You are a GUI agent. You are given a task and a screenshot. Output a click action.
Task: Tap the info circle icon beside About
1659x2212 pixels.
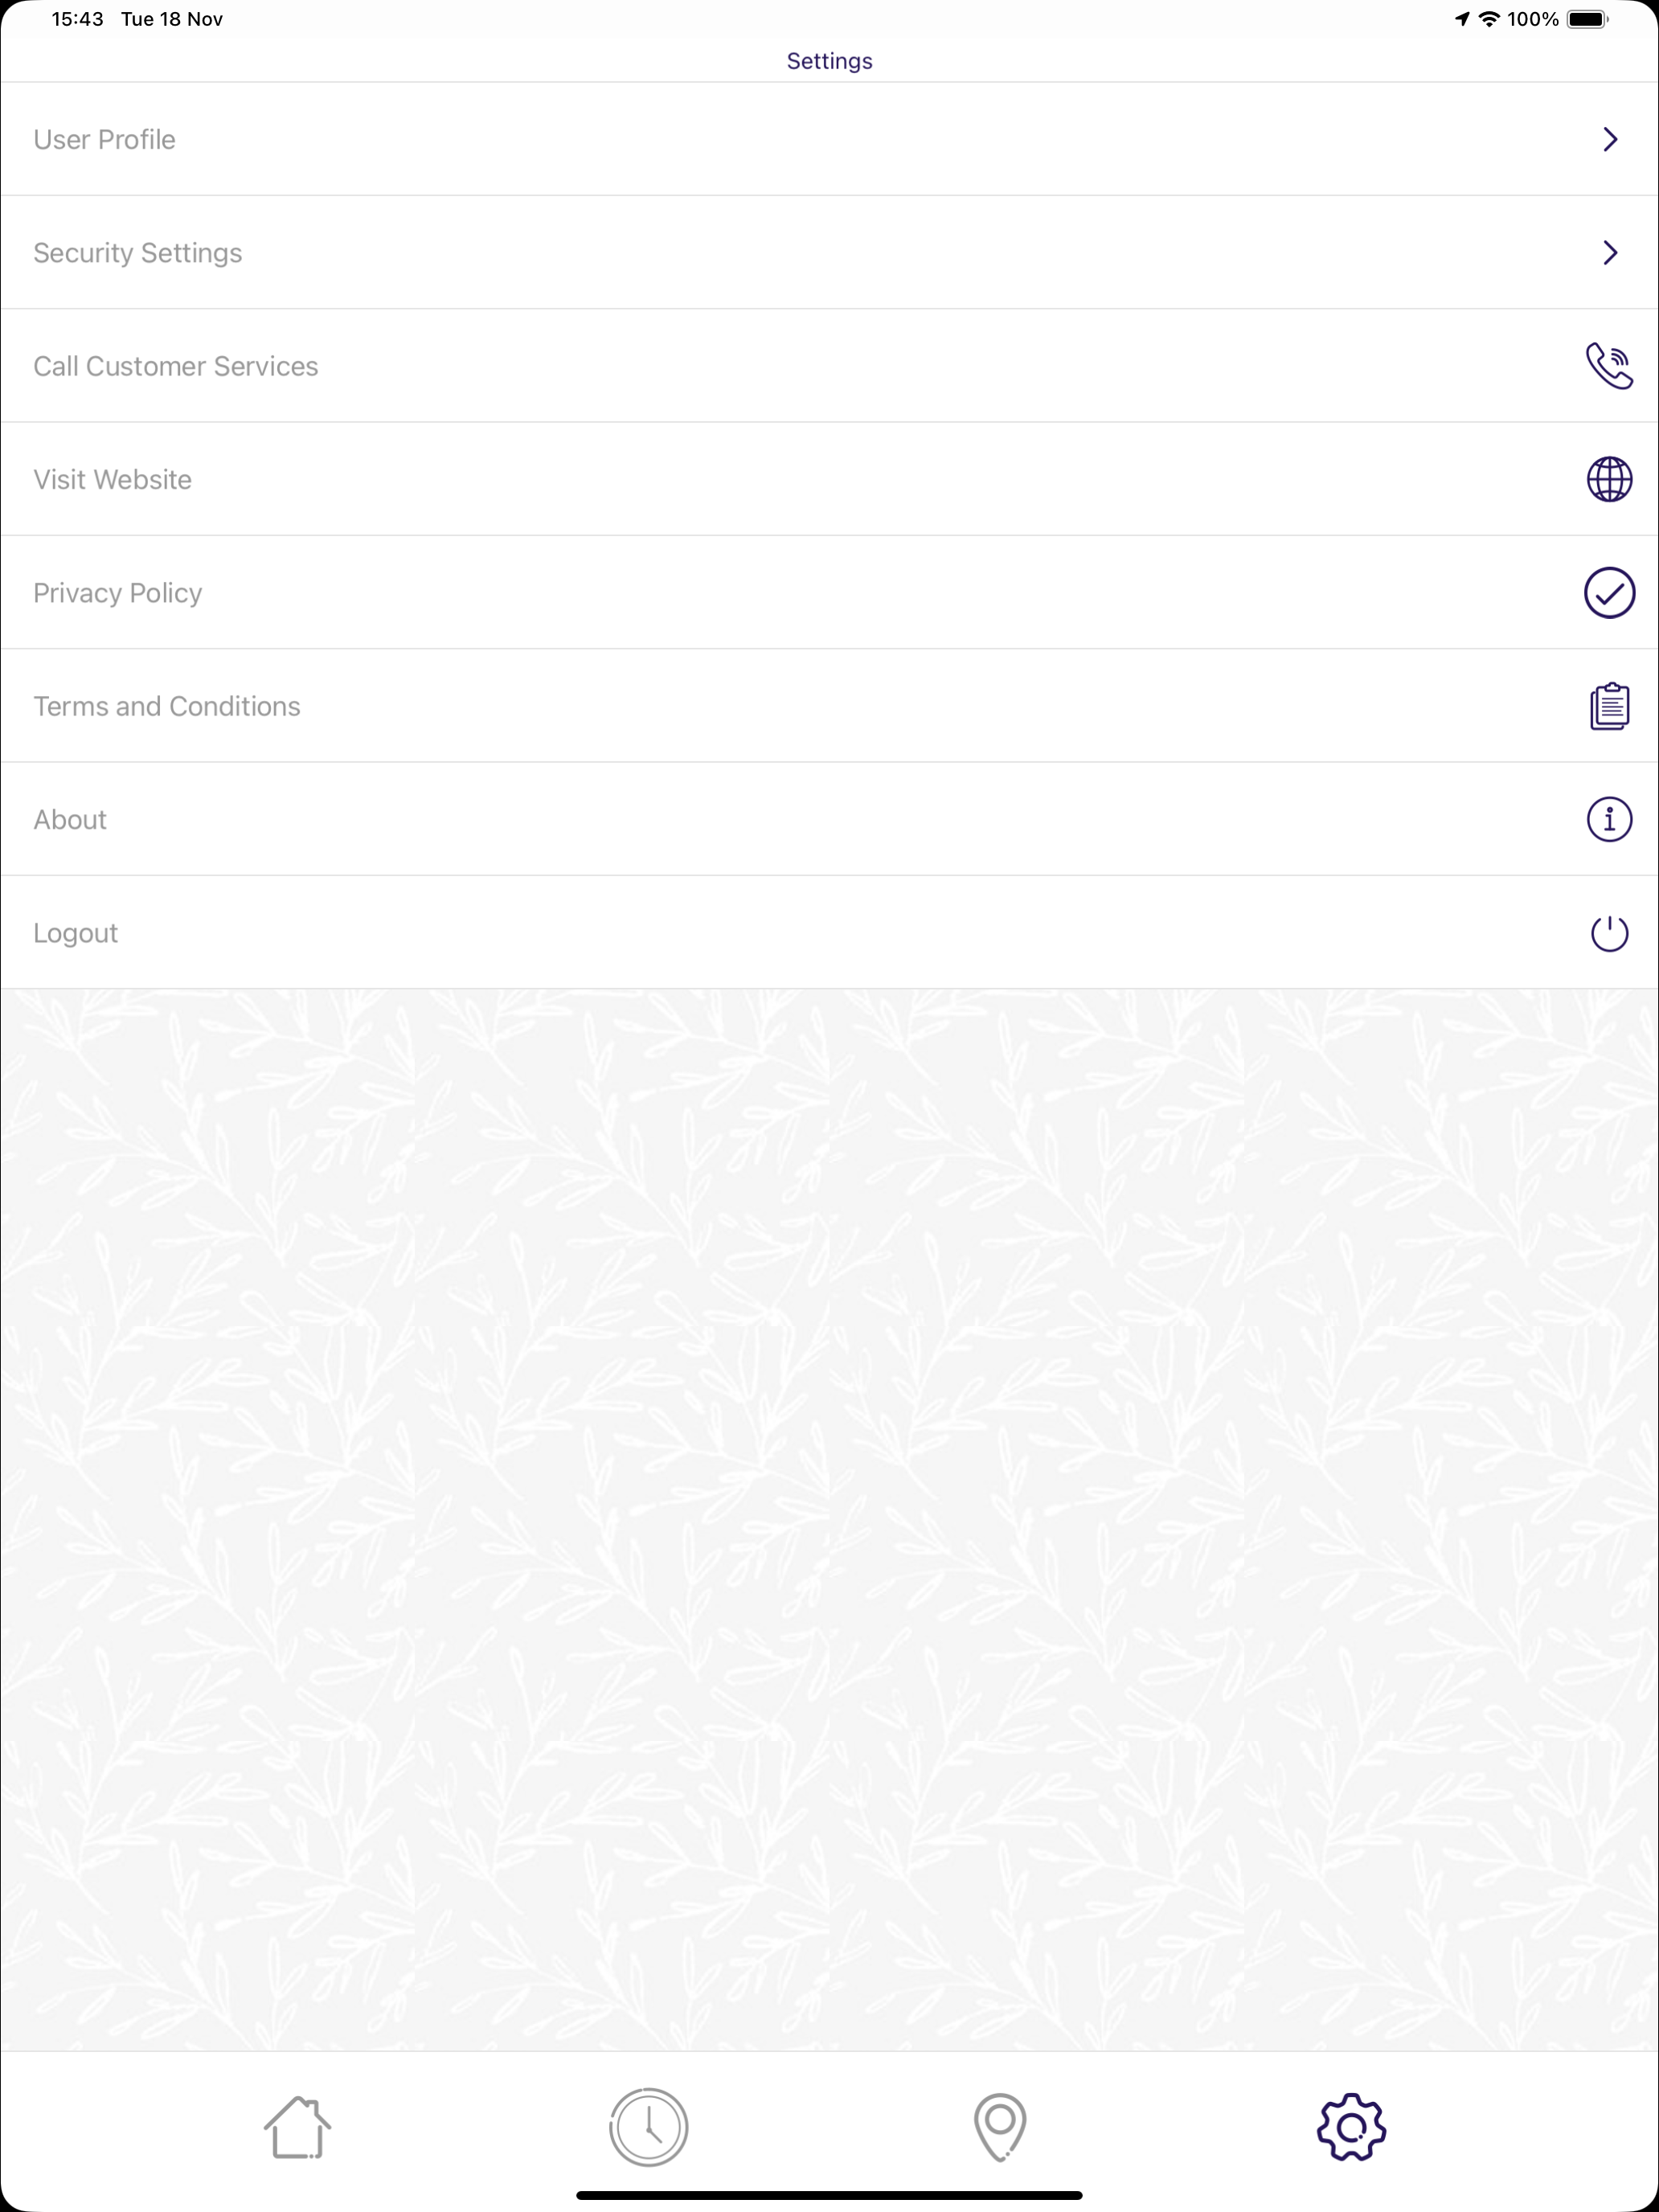[1609, 819]
